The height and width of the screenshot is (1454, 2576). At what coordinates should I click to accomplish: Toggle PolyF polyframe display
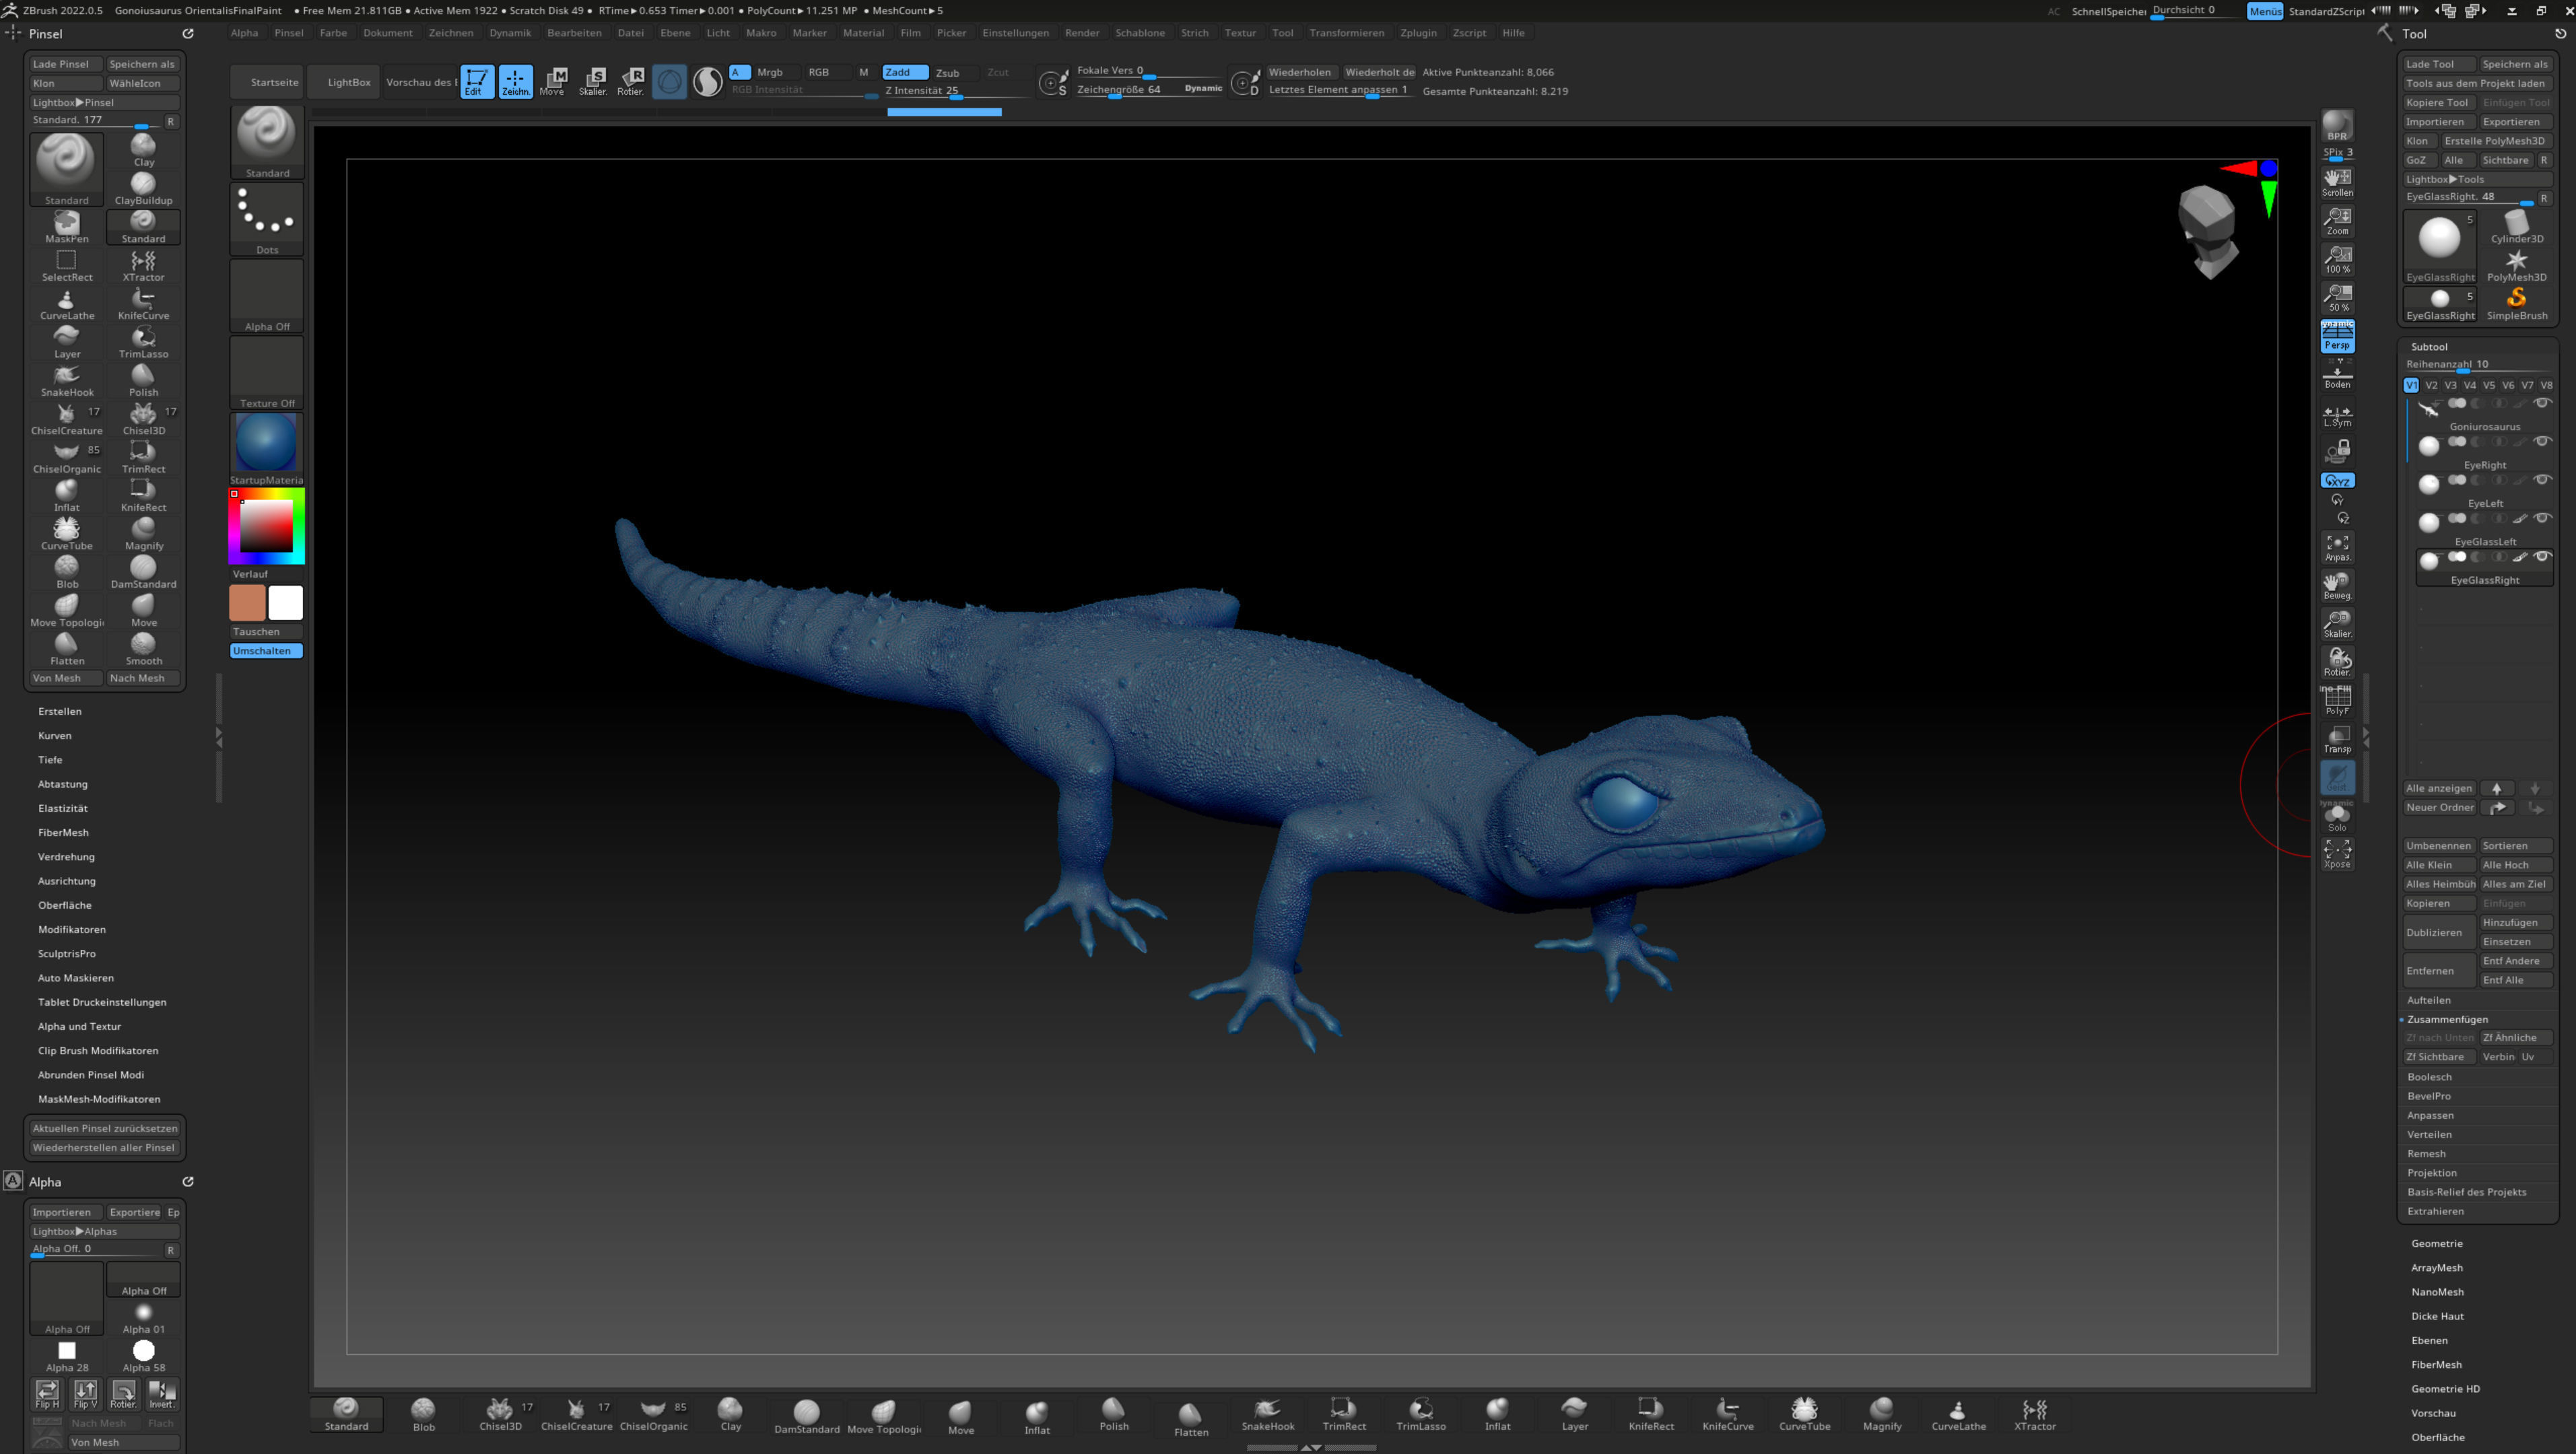[x=2337, y=701]
